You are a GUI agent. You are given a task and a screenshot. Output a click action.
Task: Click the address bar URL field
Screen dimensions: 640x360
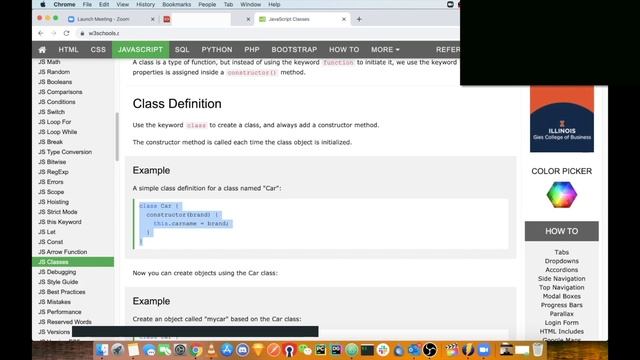[x=269, y=33]
